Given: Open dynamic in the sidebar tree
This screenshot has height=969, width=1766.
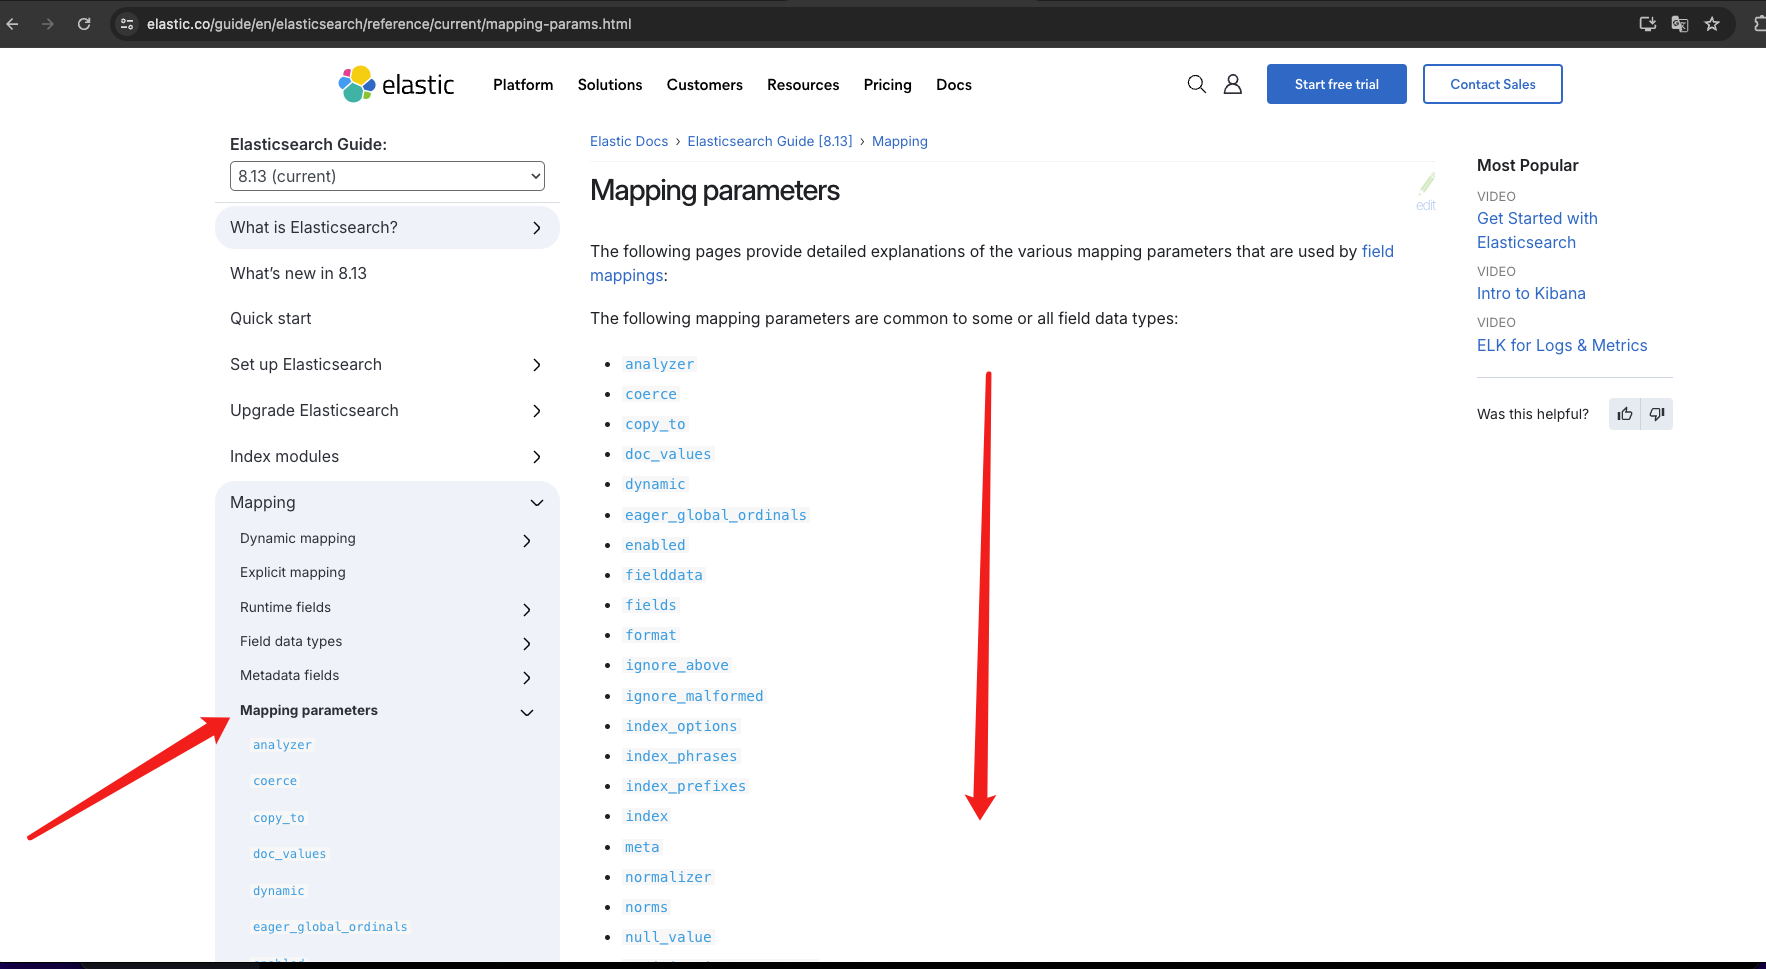Looking at the screenshot, I should 279,891.
